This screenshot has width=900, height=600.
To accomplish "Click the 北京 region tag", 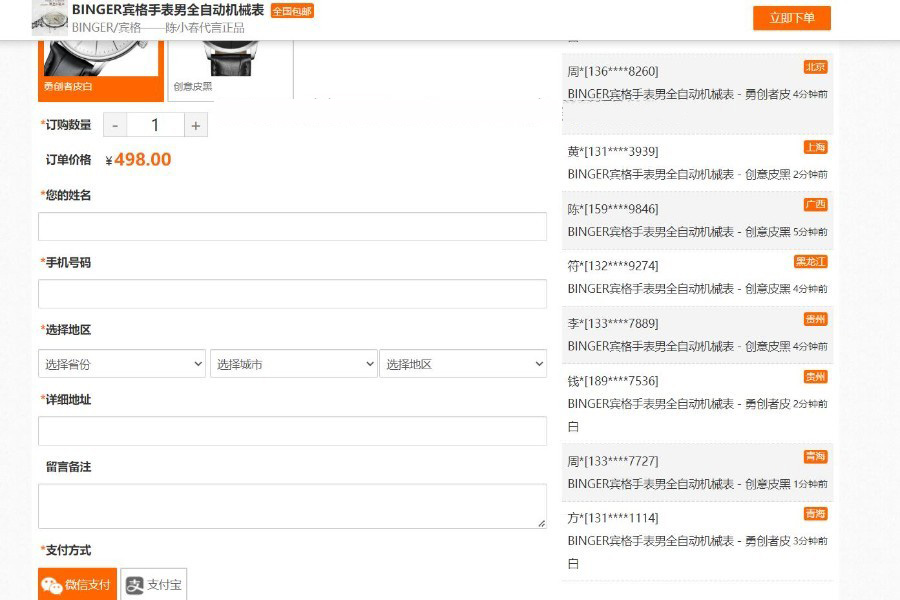I will (x=815, y=67).
